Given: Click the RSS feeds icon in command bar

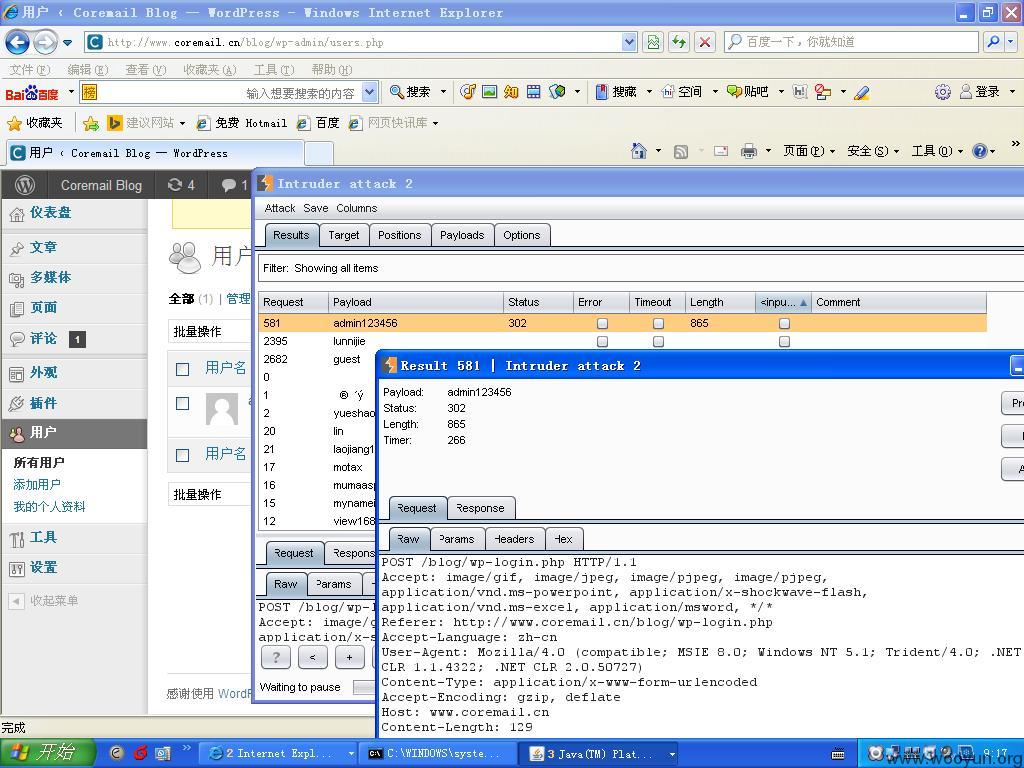Looking at the screenshot, I should coord(680,152).
